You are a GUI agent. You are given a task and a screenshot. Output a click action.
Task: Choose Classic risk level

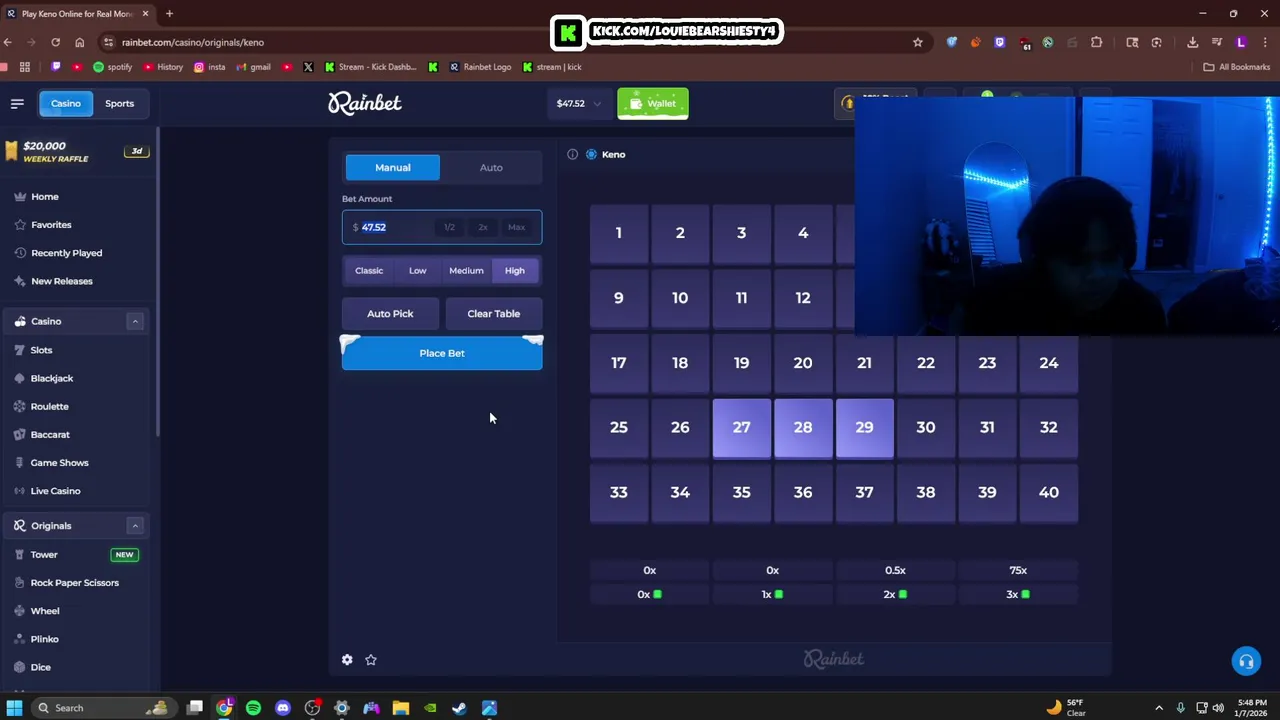click(x=369, y=271)
